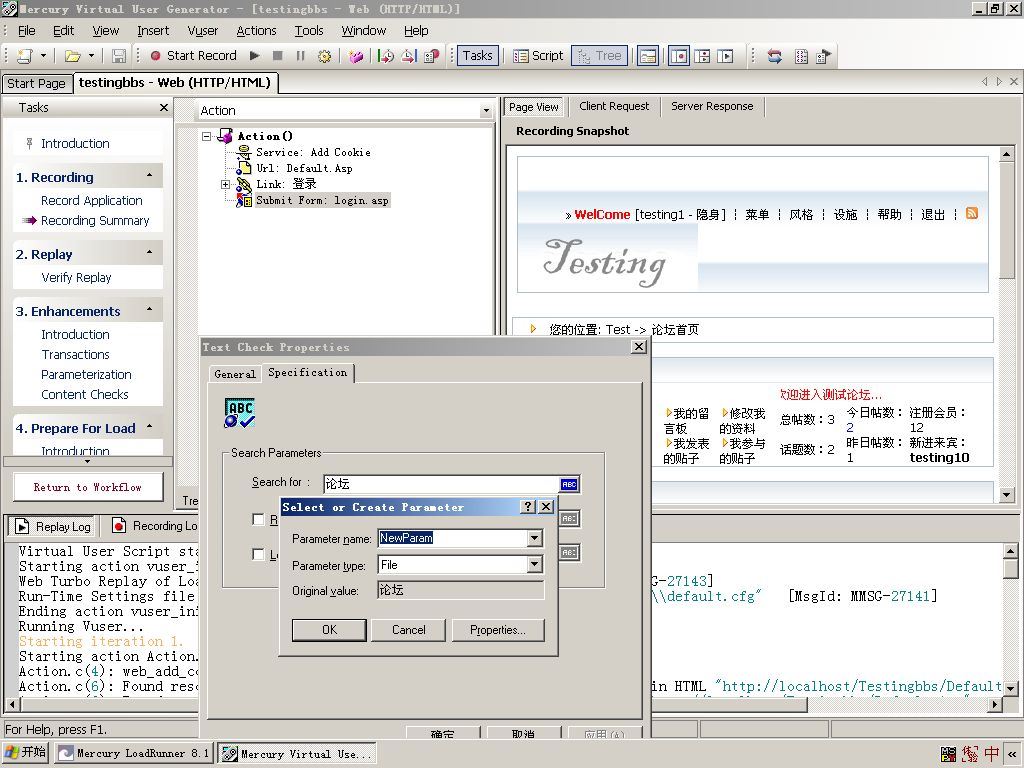Click the last snapshot view toolbar icon
Image resolution: width=1024 pixels, height=768 pixels.
click(x=725, y=56)
